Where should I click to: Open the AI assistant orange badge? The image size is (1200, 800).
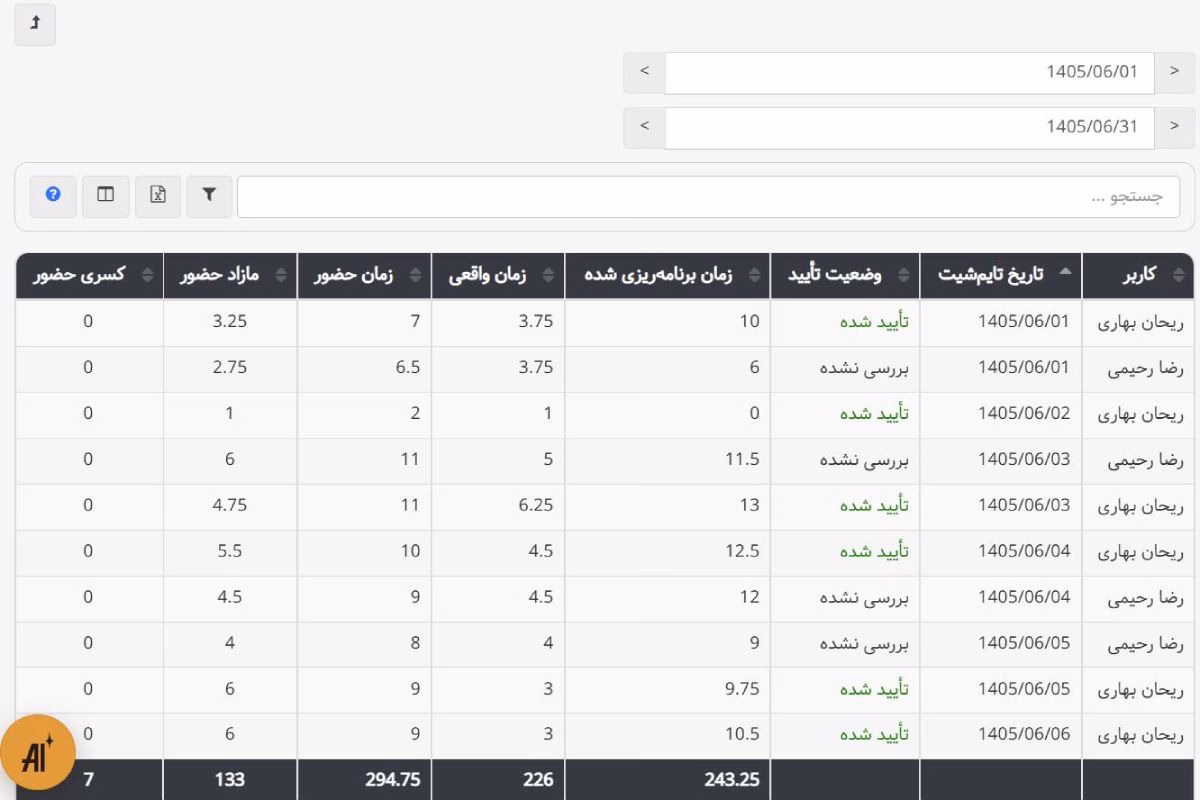tap(38, 752)
